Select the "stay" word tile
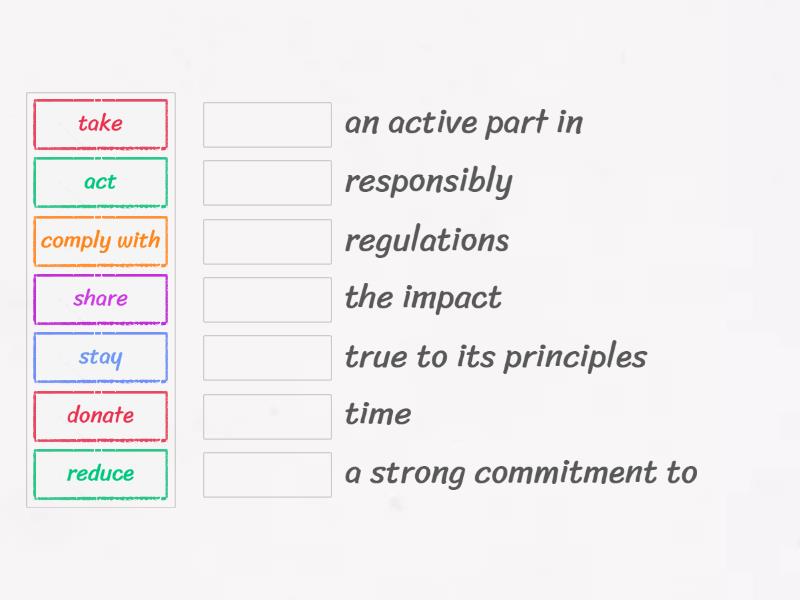The width and height of the screenshot is (800, 600). coord(100,357)
